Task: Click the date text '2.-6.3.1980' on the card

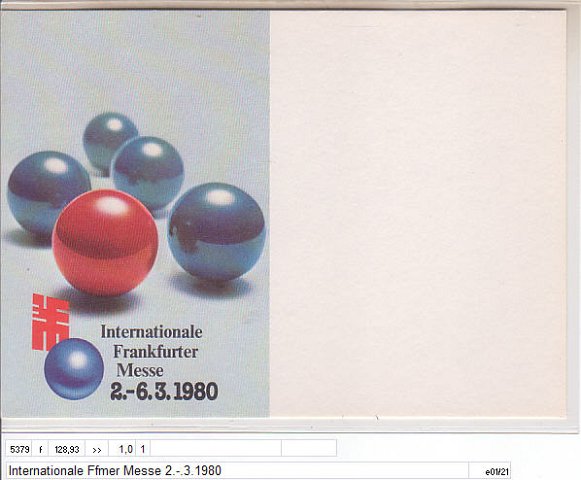Action: click(x=164, y=391)
